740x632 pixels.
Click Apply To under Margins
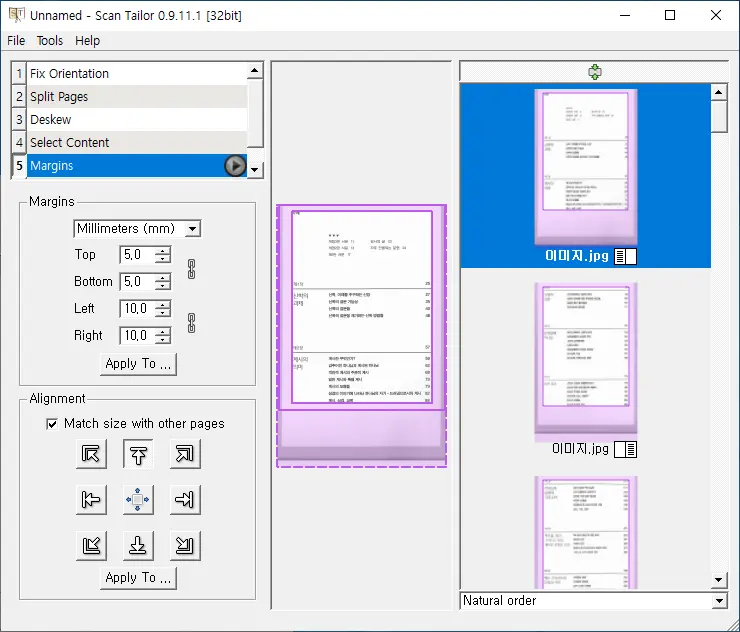[x=138, y=364]
